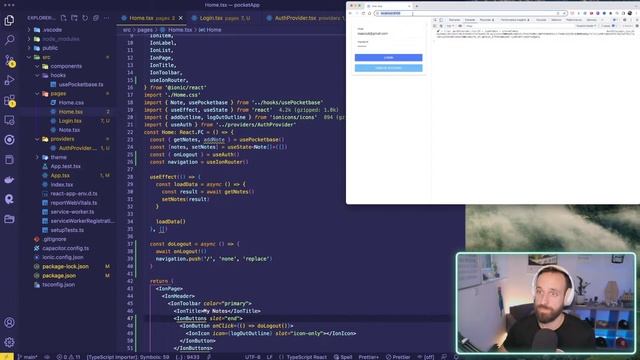Collapse all folders in Explorer

coord(96,18)
